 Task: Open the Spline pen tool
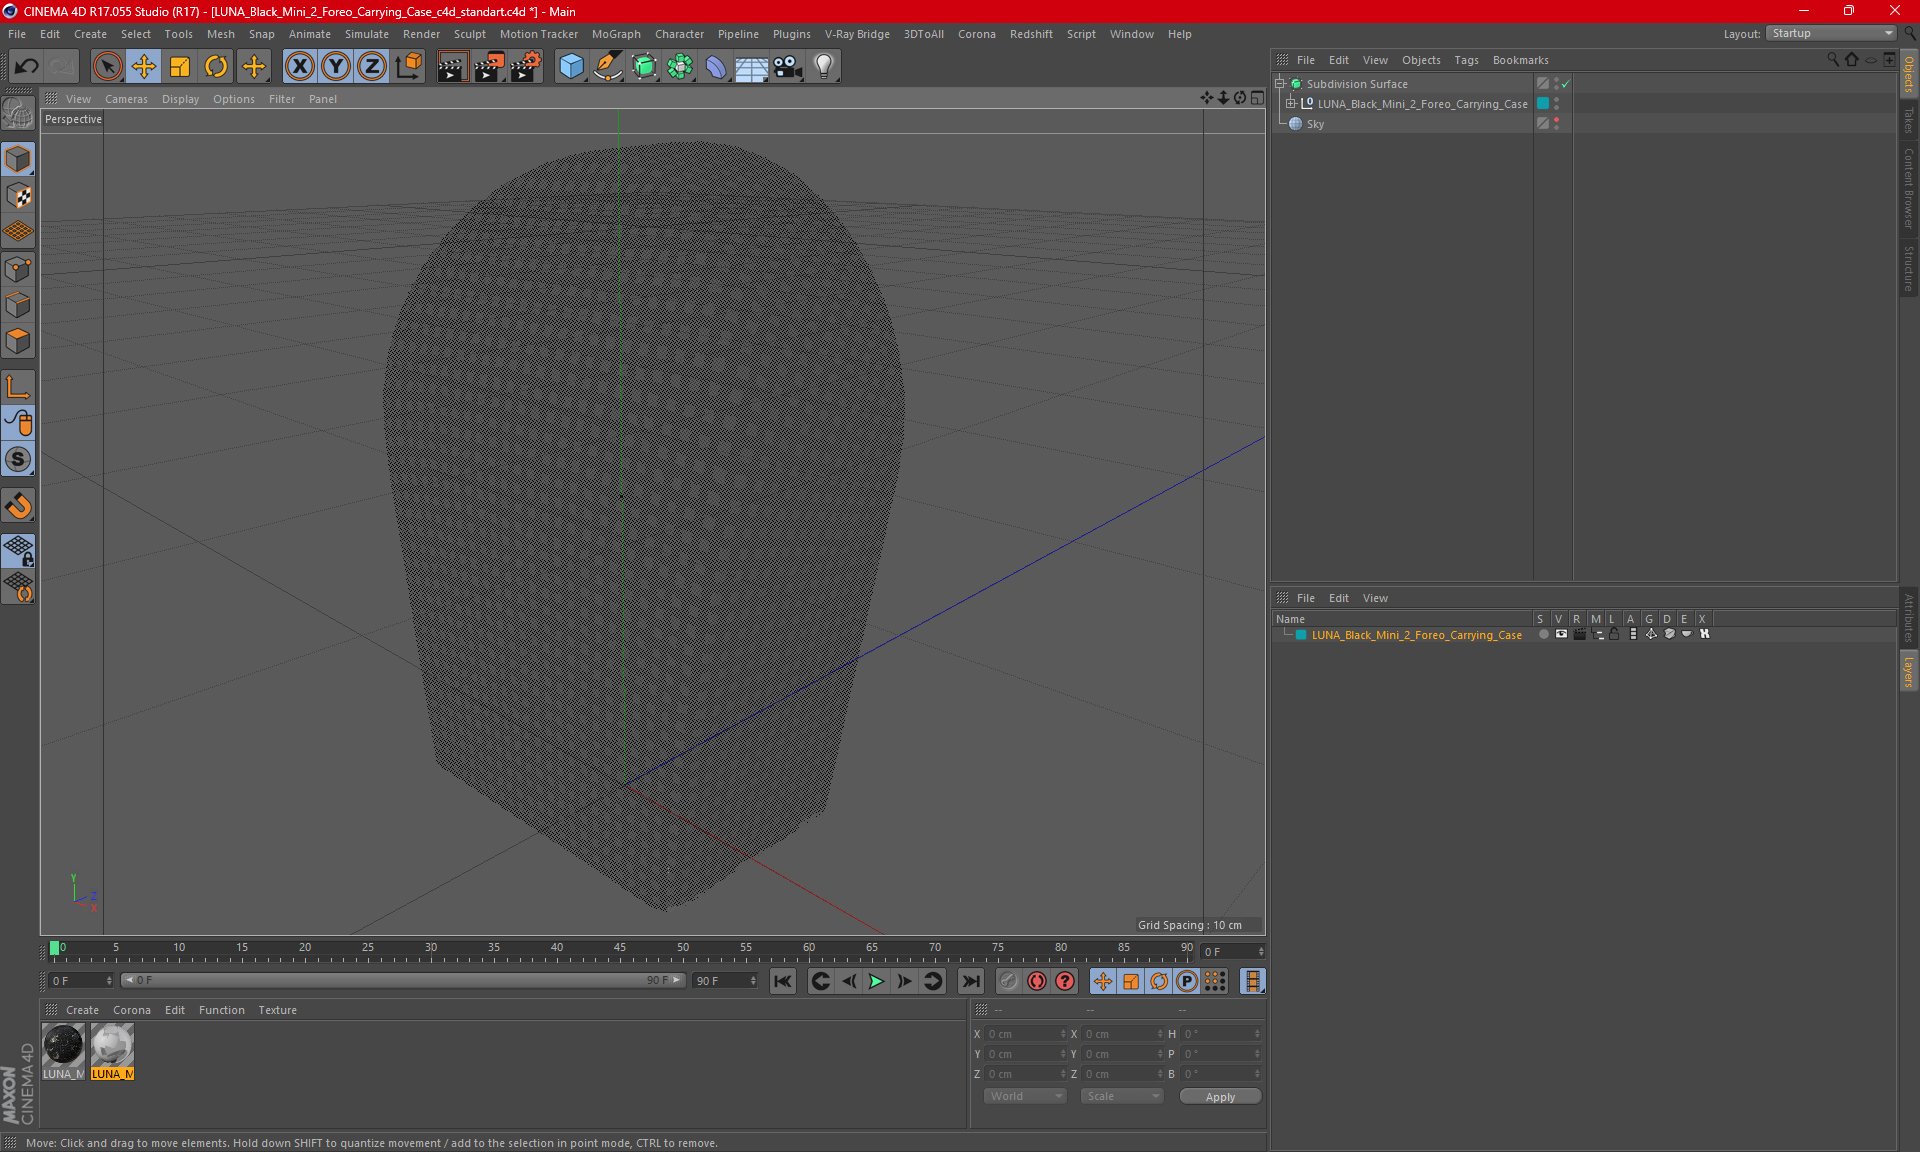[608, 66]
